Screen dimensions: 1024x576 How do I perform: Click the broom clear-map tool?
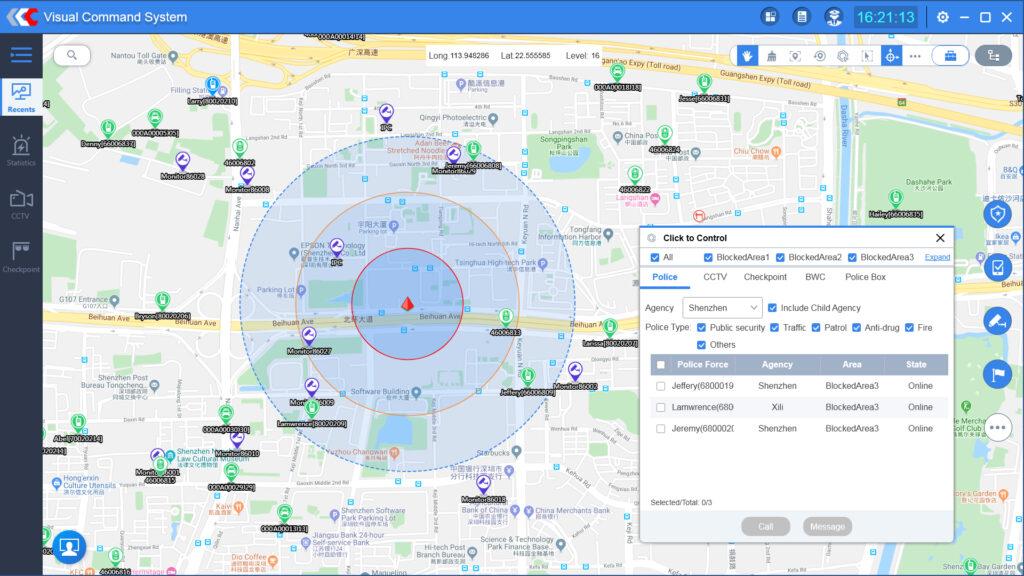coord(770,56)
